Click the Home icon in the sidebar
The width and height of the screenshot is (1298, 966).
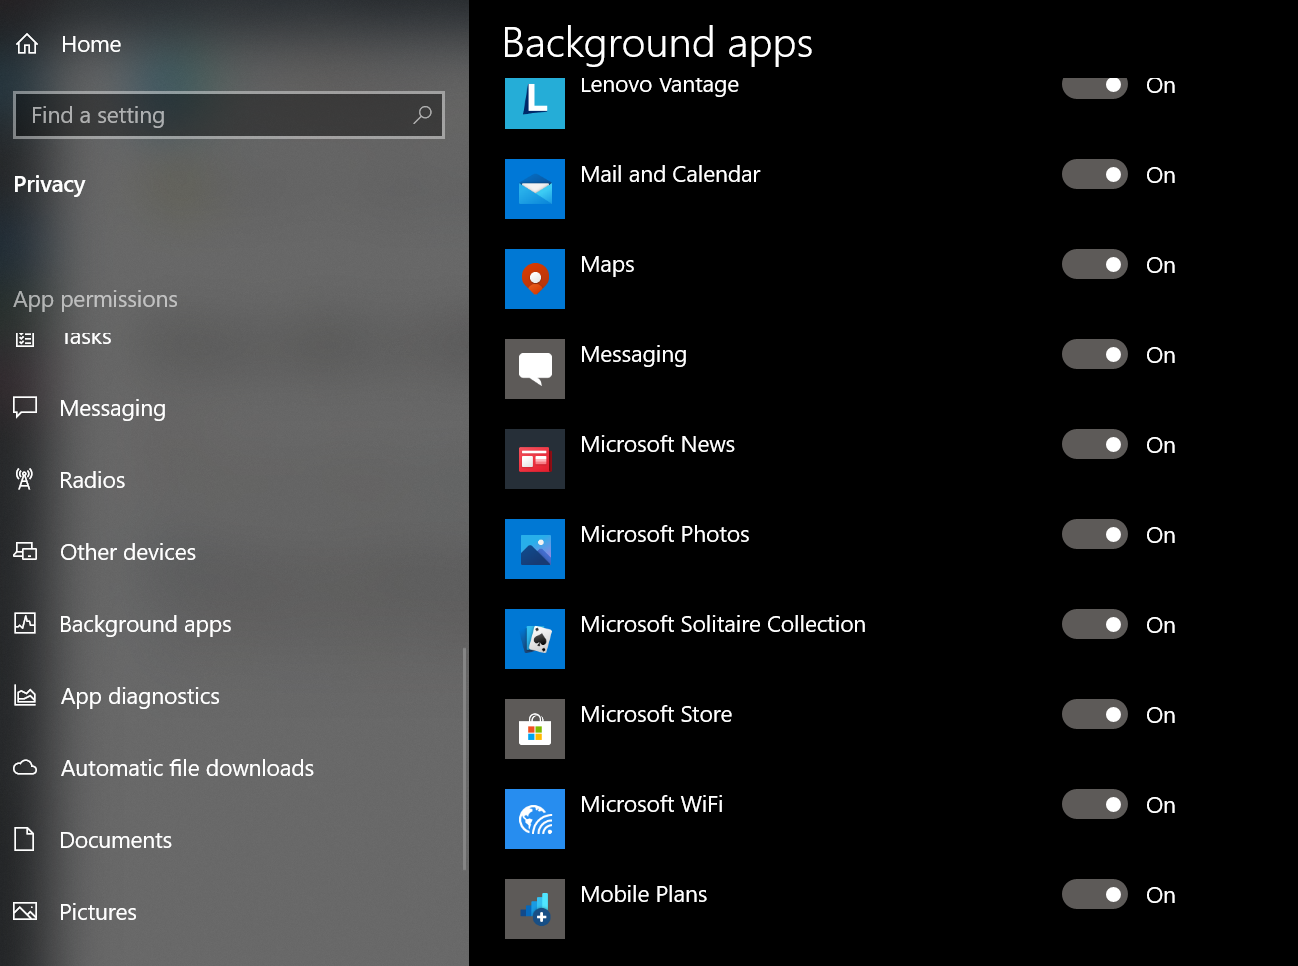pyautogui.click(x=27, y=44)
